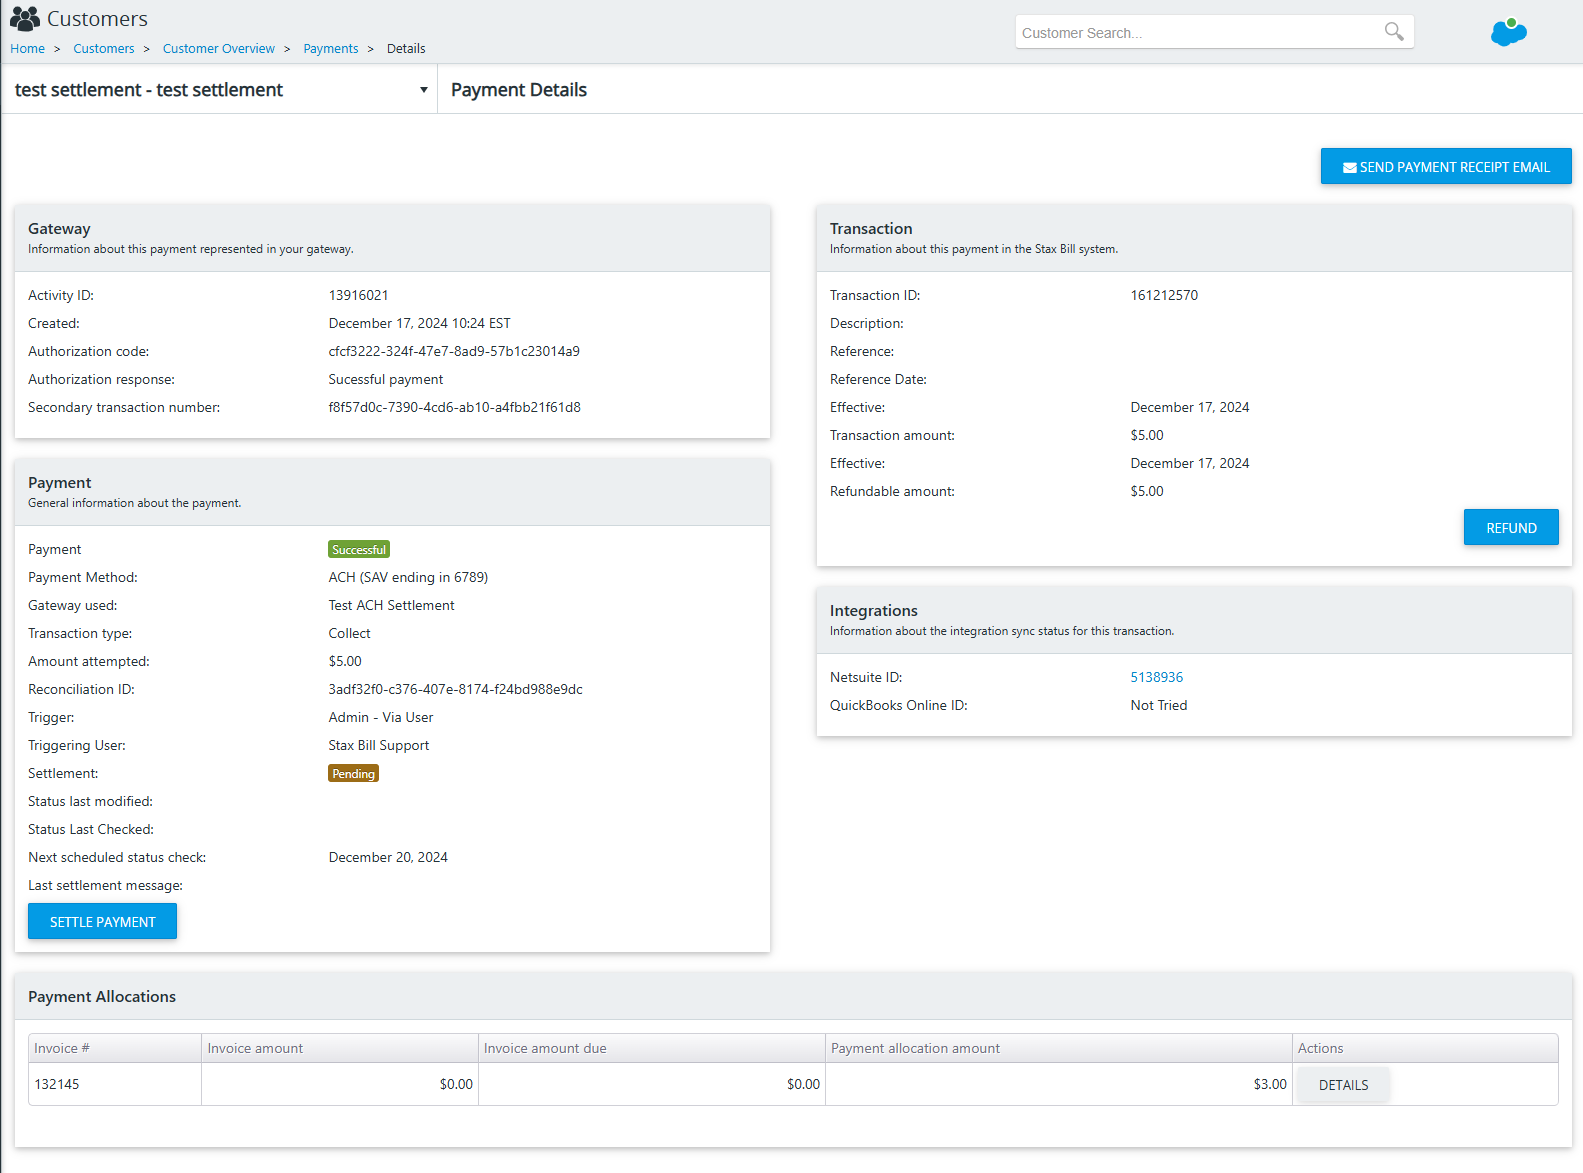
Task: Click envelope icon on receipt email button
Action: [1349, 168]
